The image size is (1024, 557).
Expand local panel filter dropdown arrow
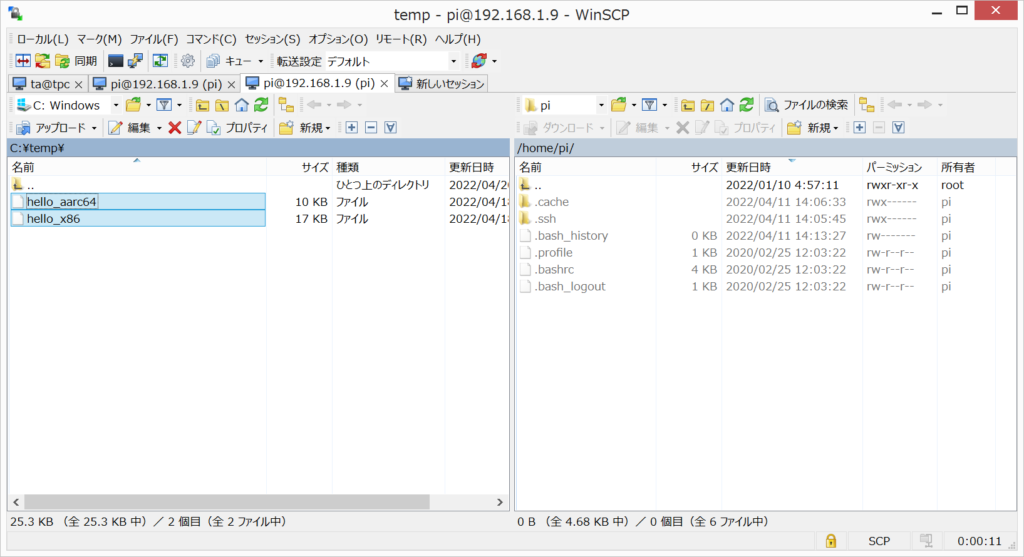(x=180, y=105)
